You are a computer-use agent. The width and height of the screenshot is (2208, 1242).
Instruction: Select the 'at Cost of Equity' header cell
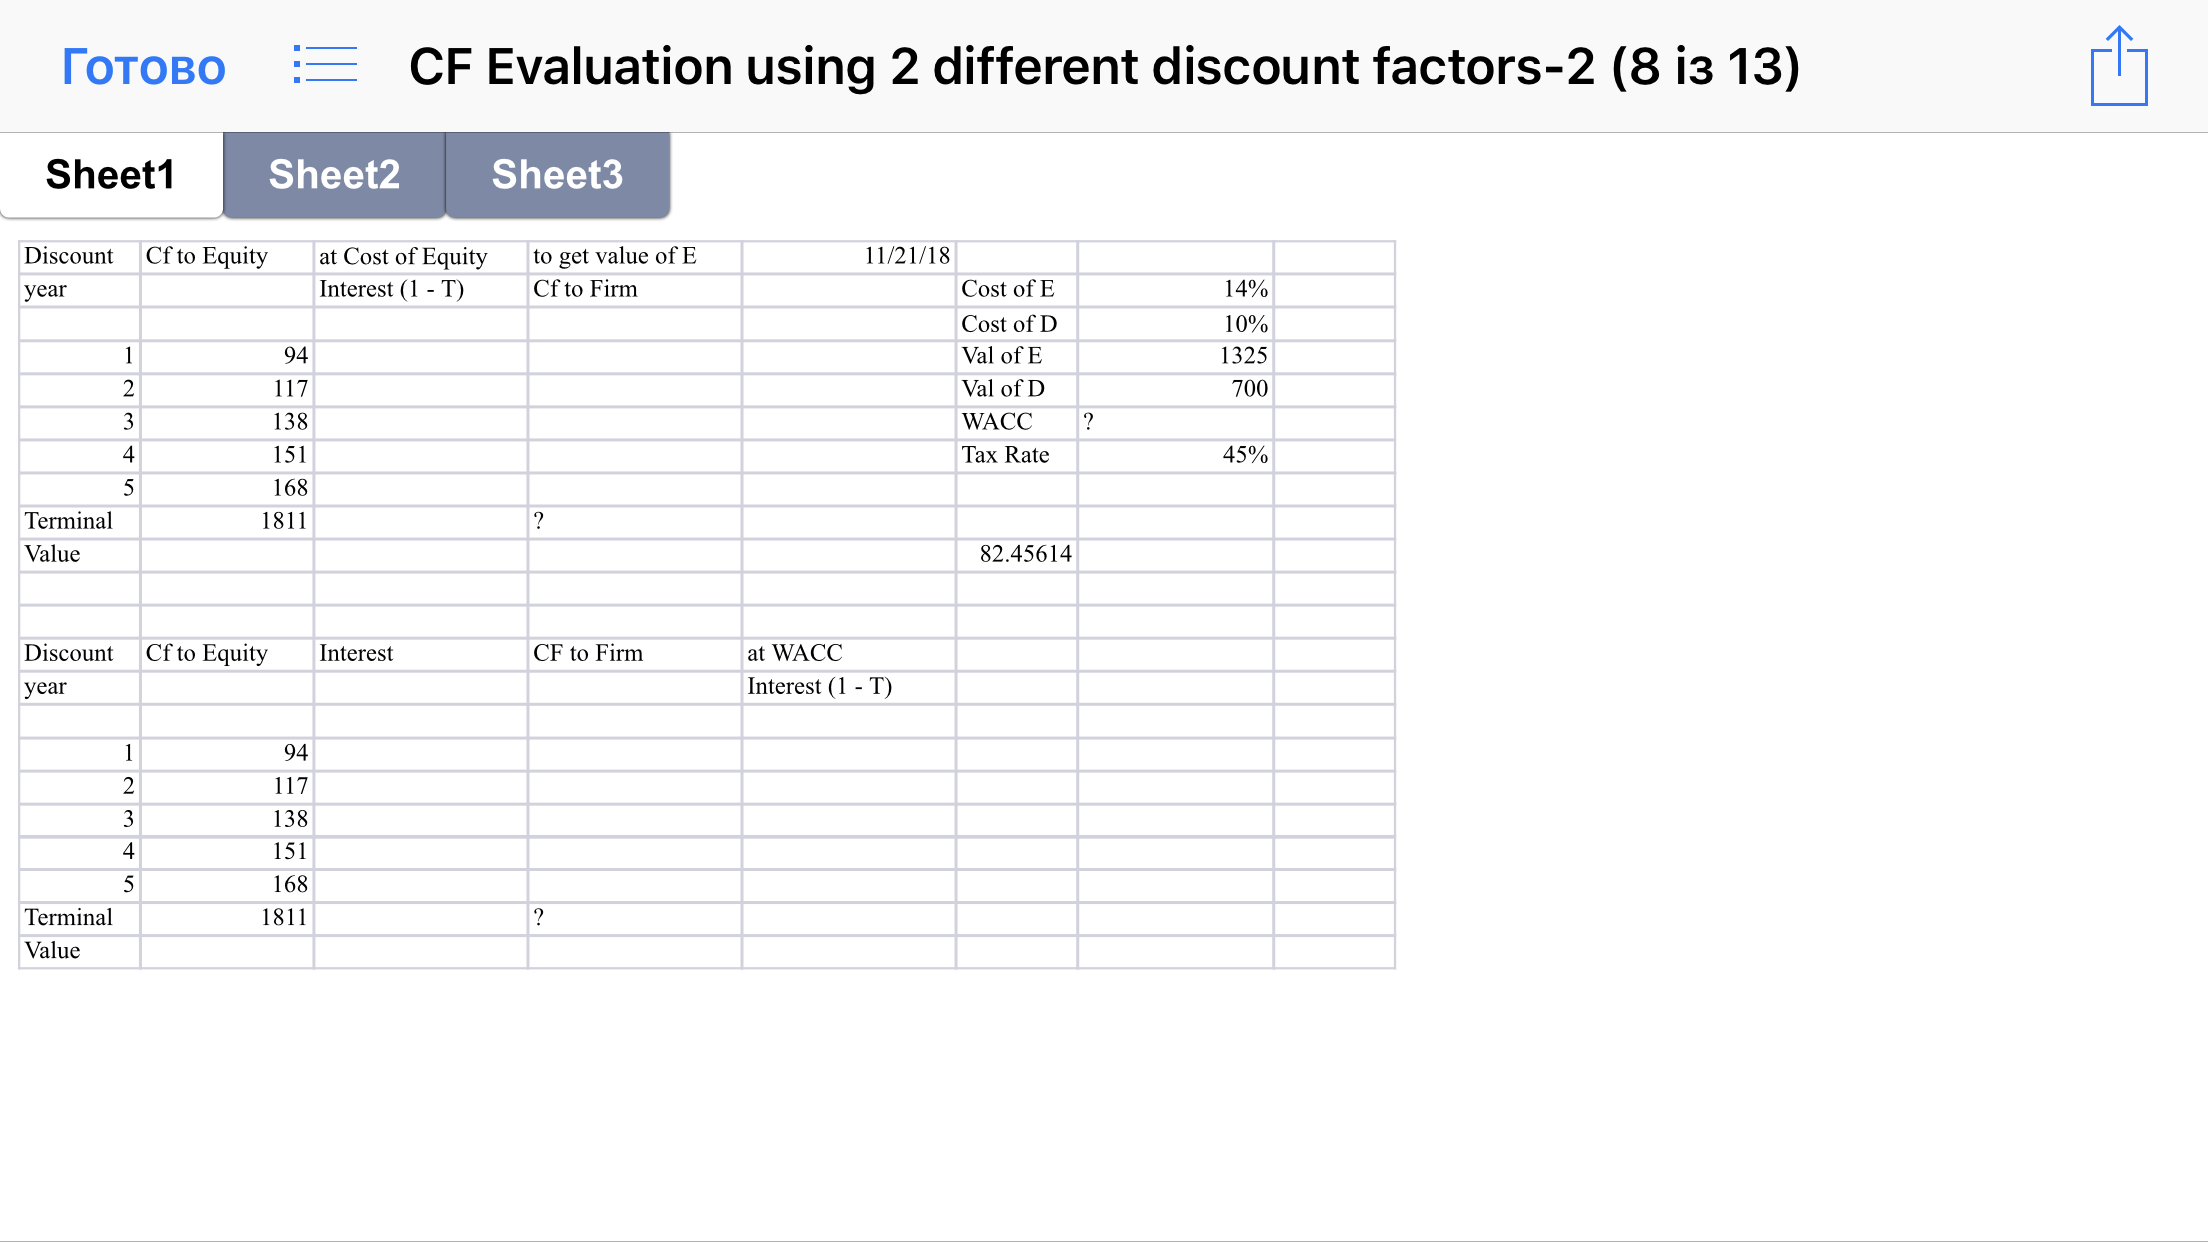[420, 257]
